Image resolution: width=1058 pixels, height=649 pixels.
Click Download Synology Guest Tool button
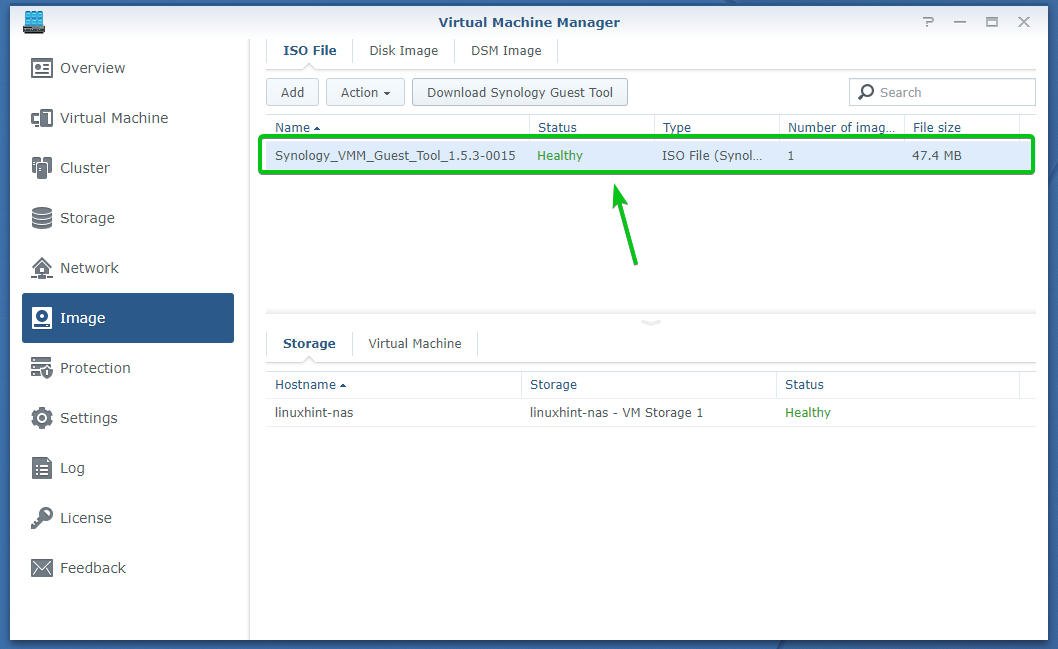tap(520, 92)
